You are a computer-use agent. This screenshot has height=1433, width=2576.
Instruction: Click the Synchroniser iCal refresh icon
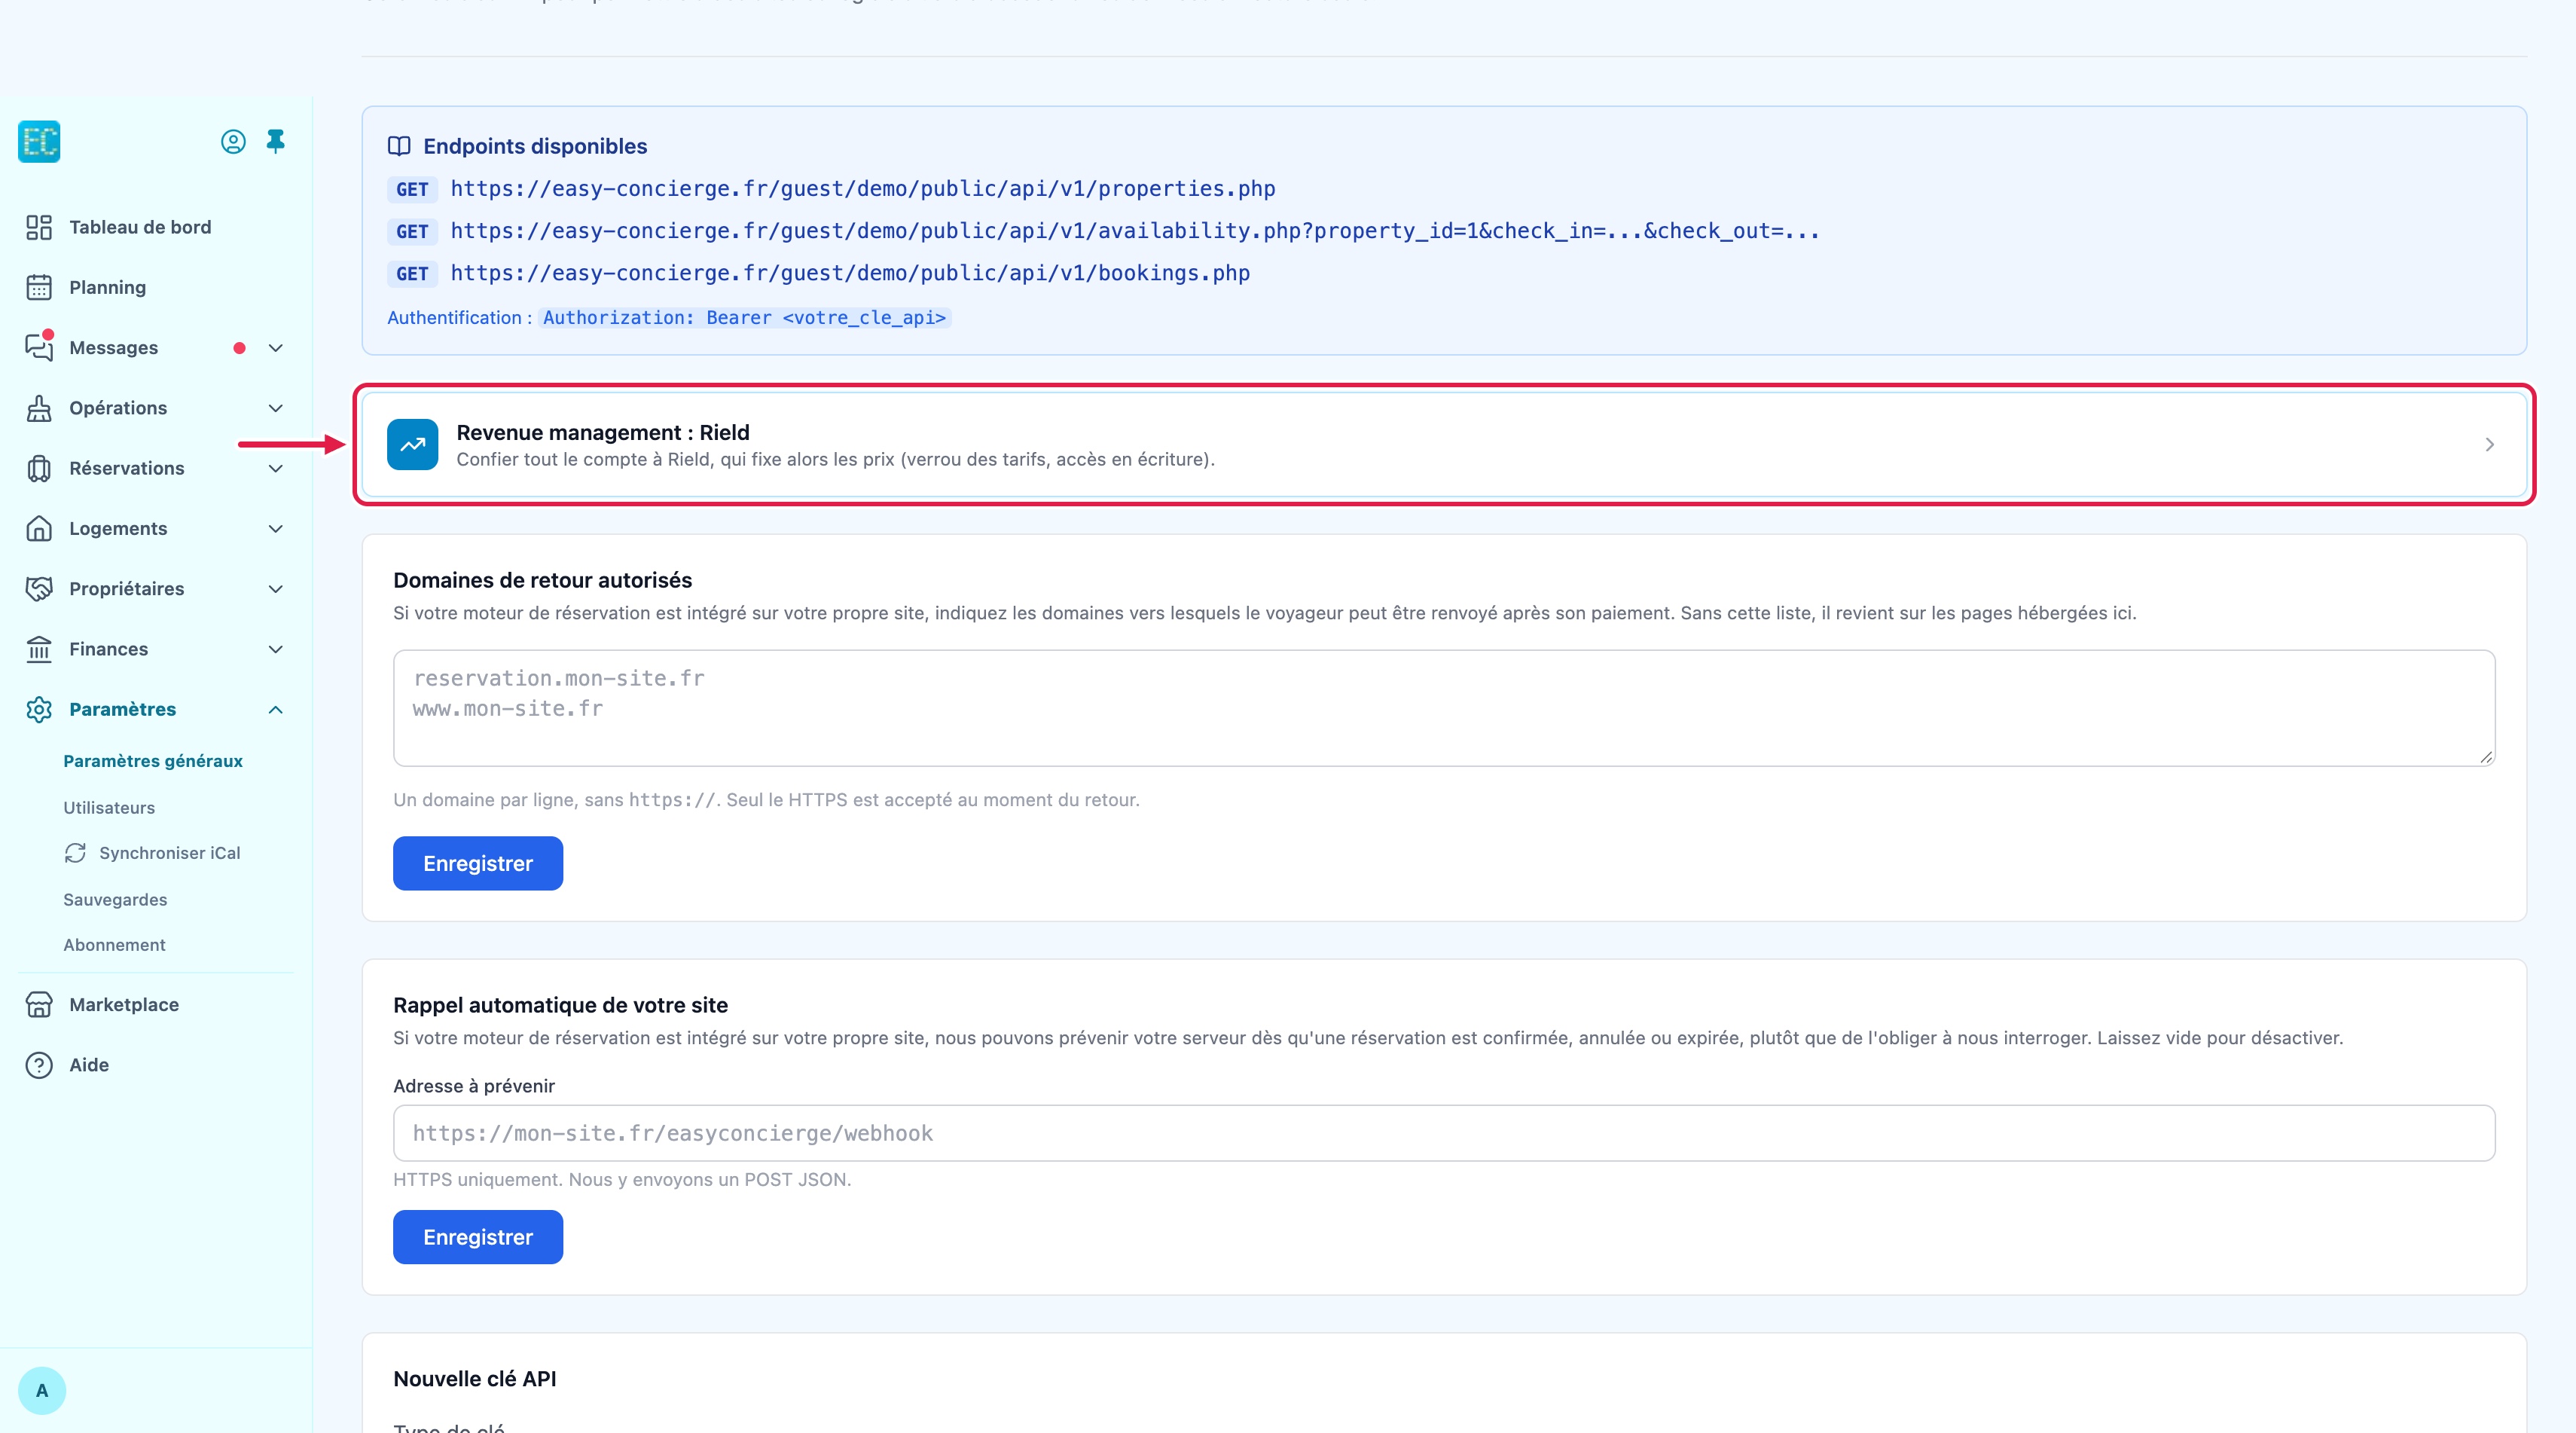(x=75, y=853)
